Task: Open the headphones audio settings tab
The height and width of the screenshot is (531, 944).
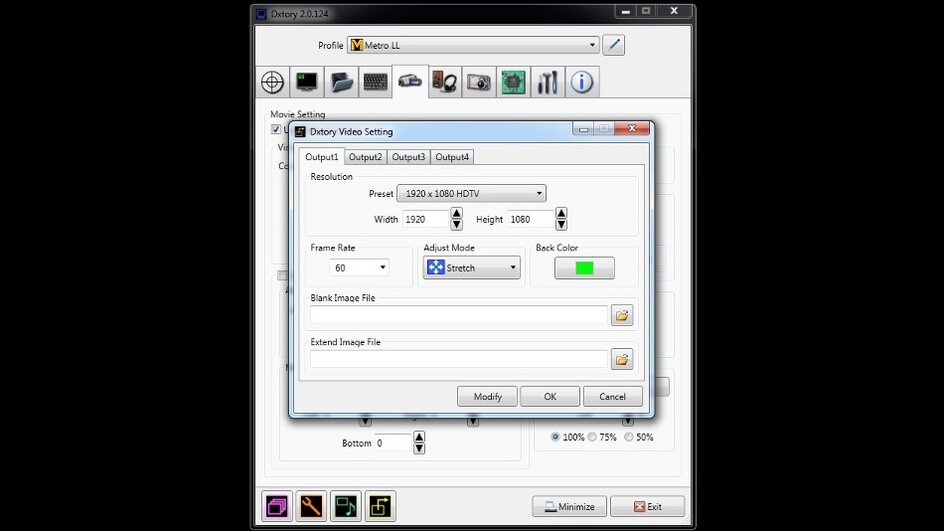Action: coord(444,82)
